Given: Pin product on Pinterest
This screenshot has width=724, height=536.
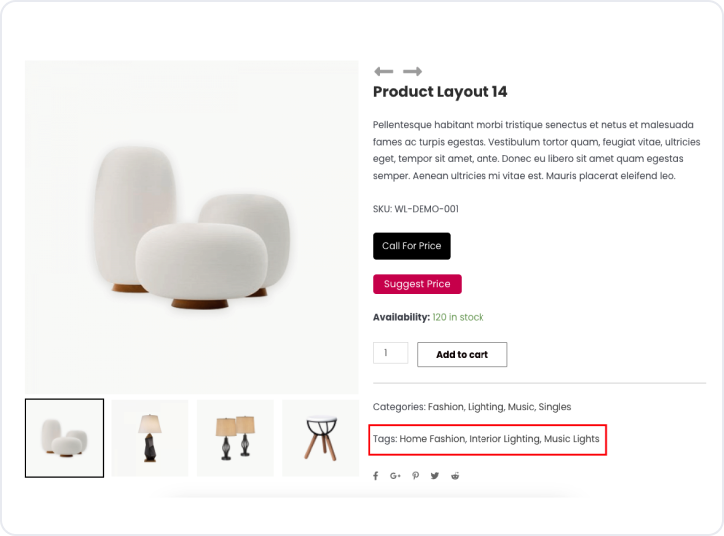Looking at the screenshot, I should (x=415, y=476).
